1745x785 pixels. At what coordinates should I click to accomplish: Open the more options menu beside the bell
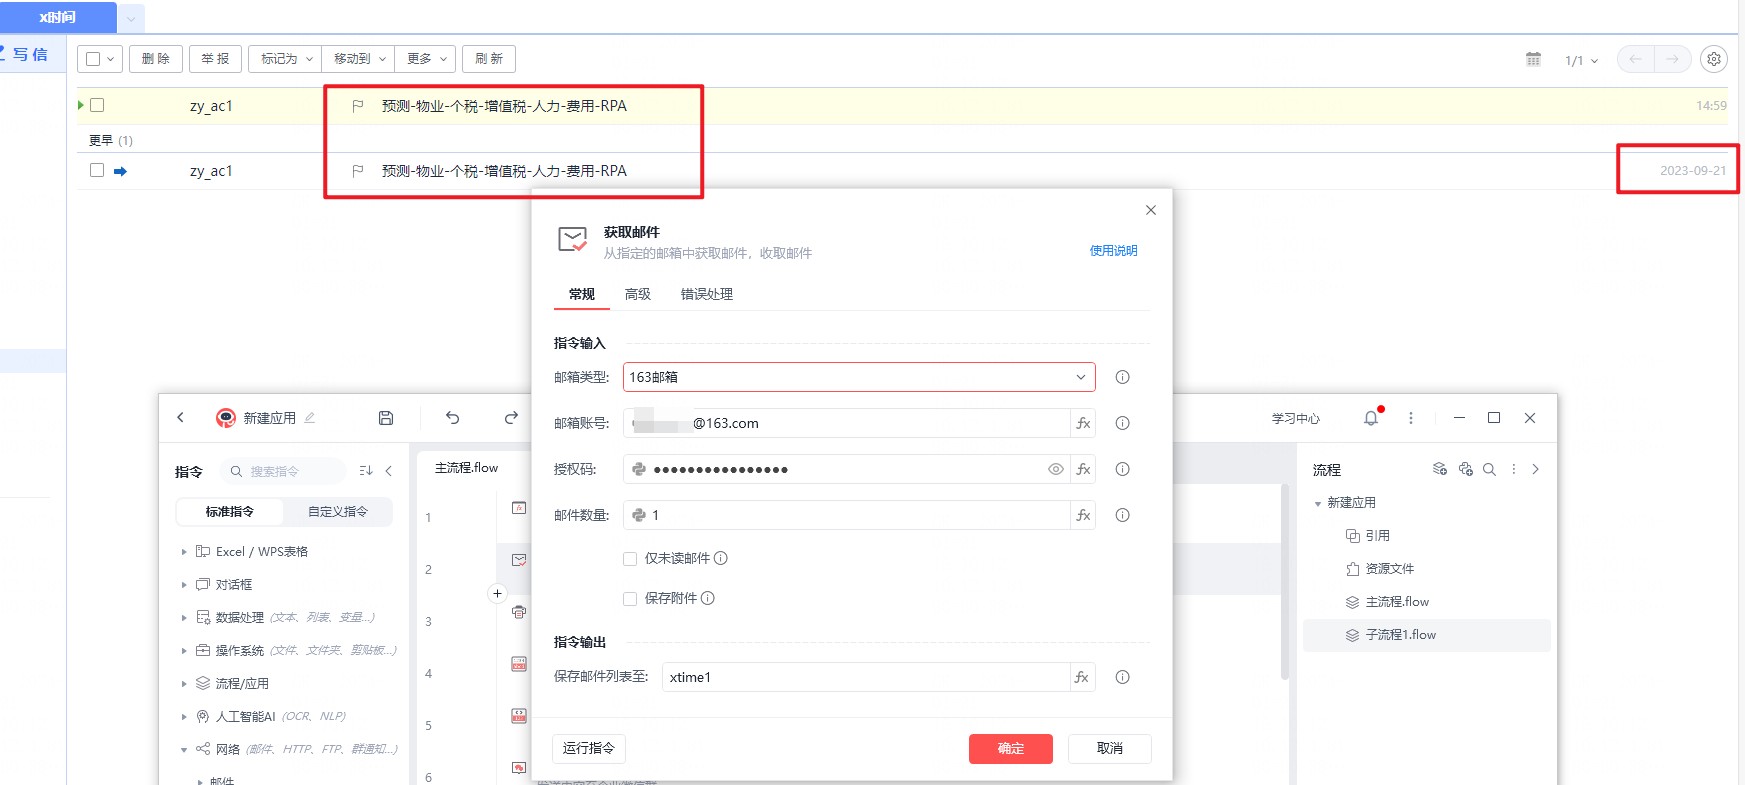(1411, 418)
